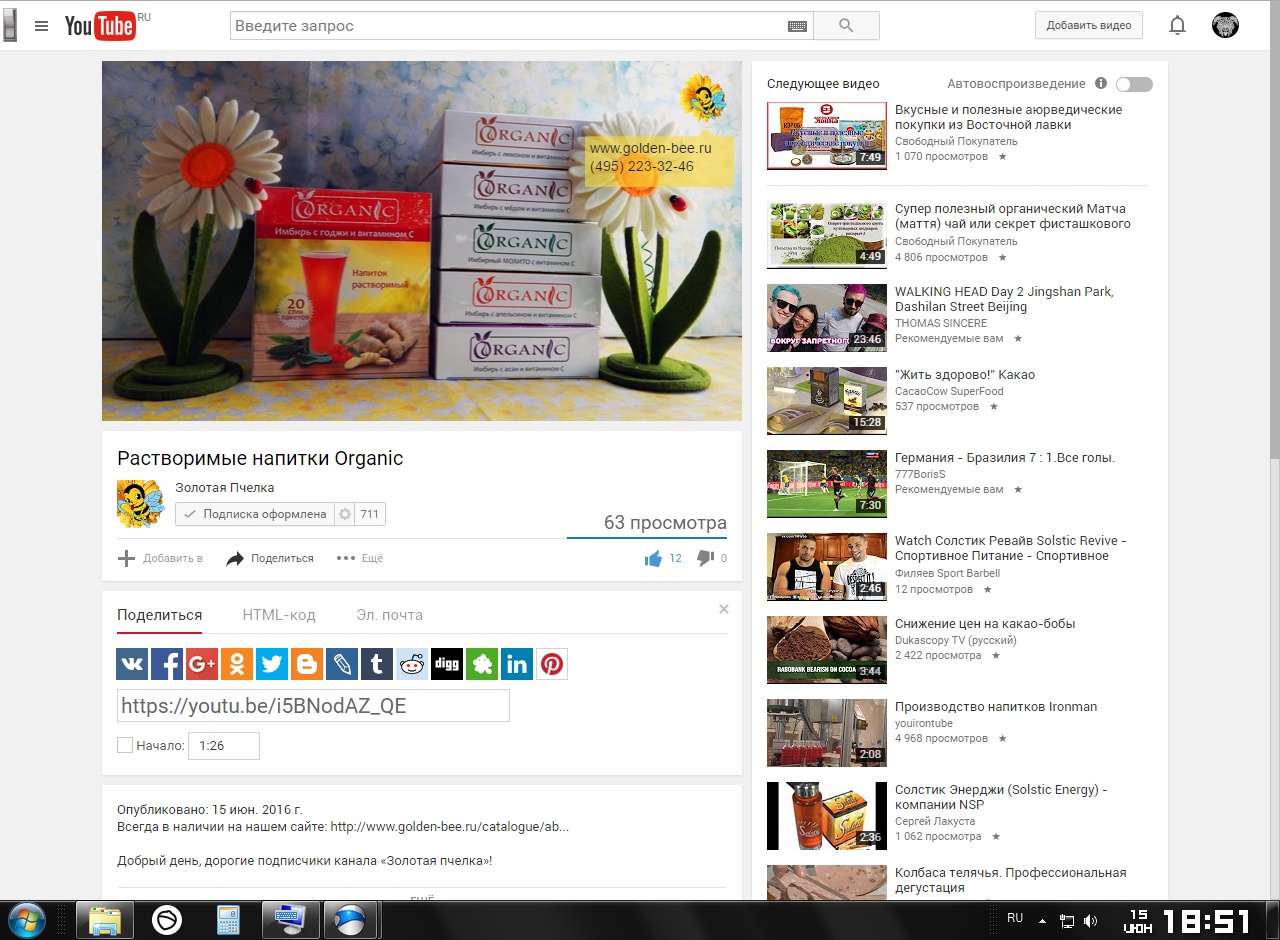Click the like/dislike ratio bar
The width and height of the screenshot is (1280, 940).
tap(647, 538)
